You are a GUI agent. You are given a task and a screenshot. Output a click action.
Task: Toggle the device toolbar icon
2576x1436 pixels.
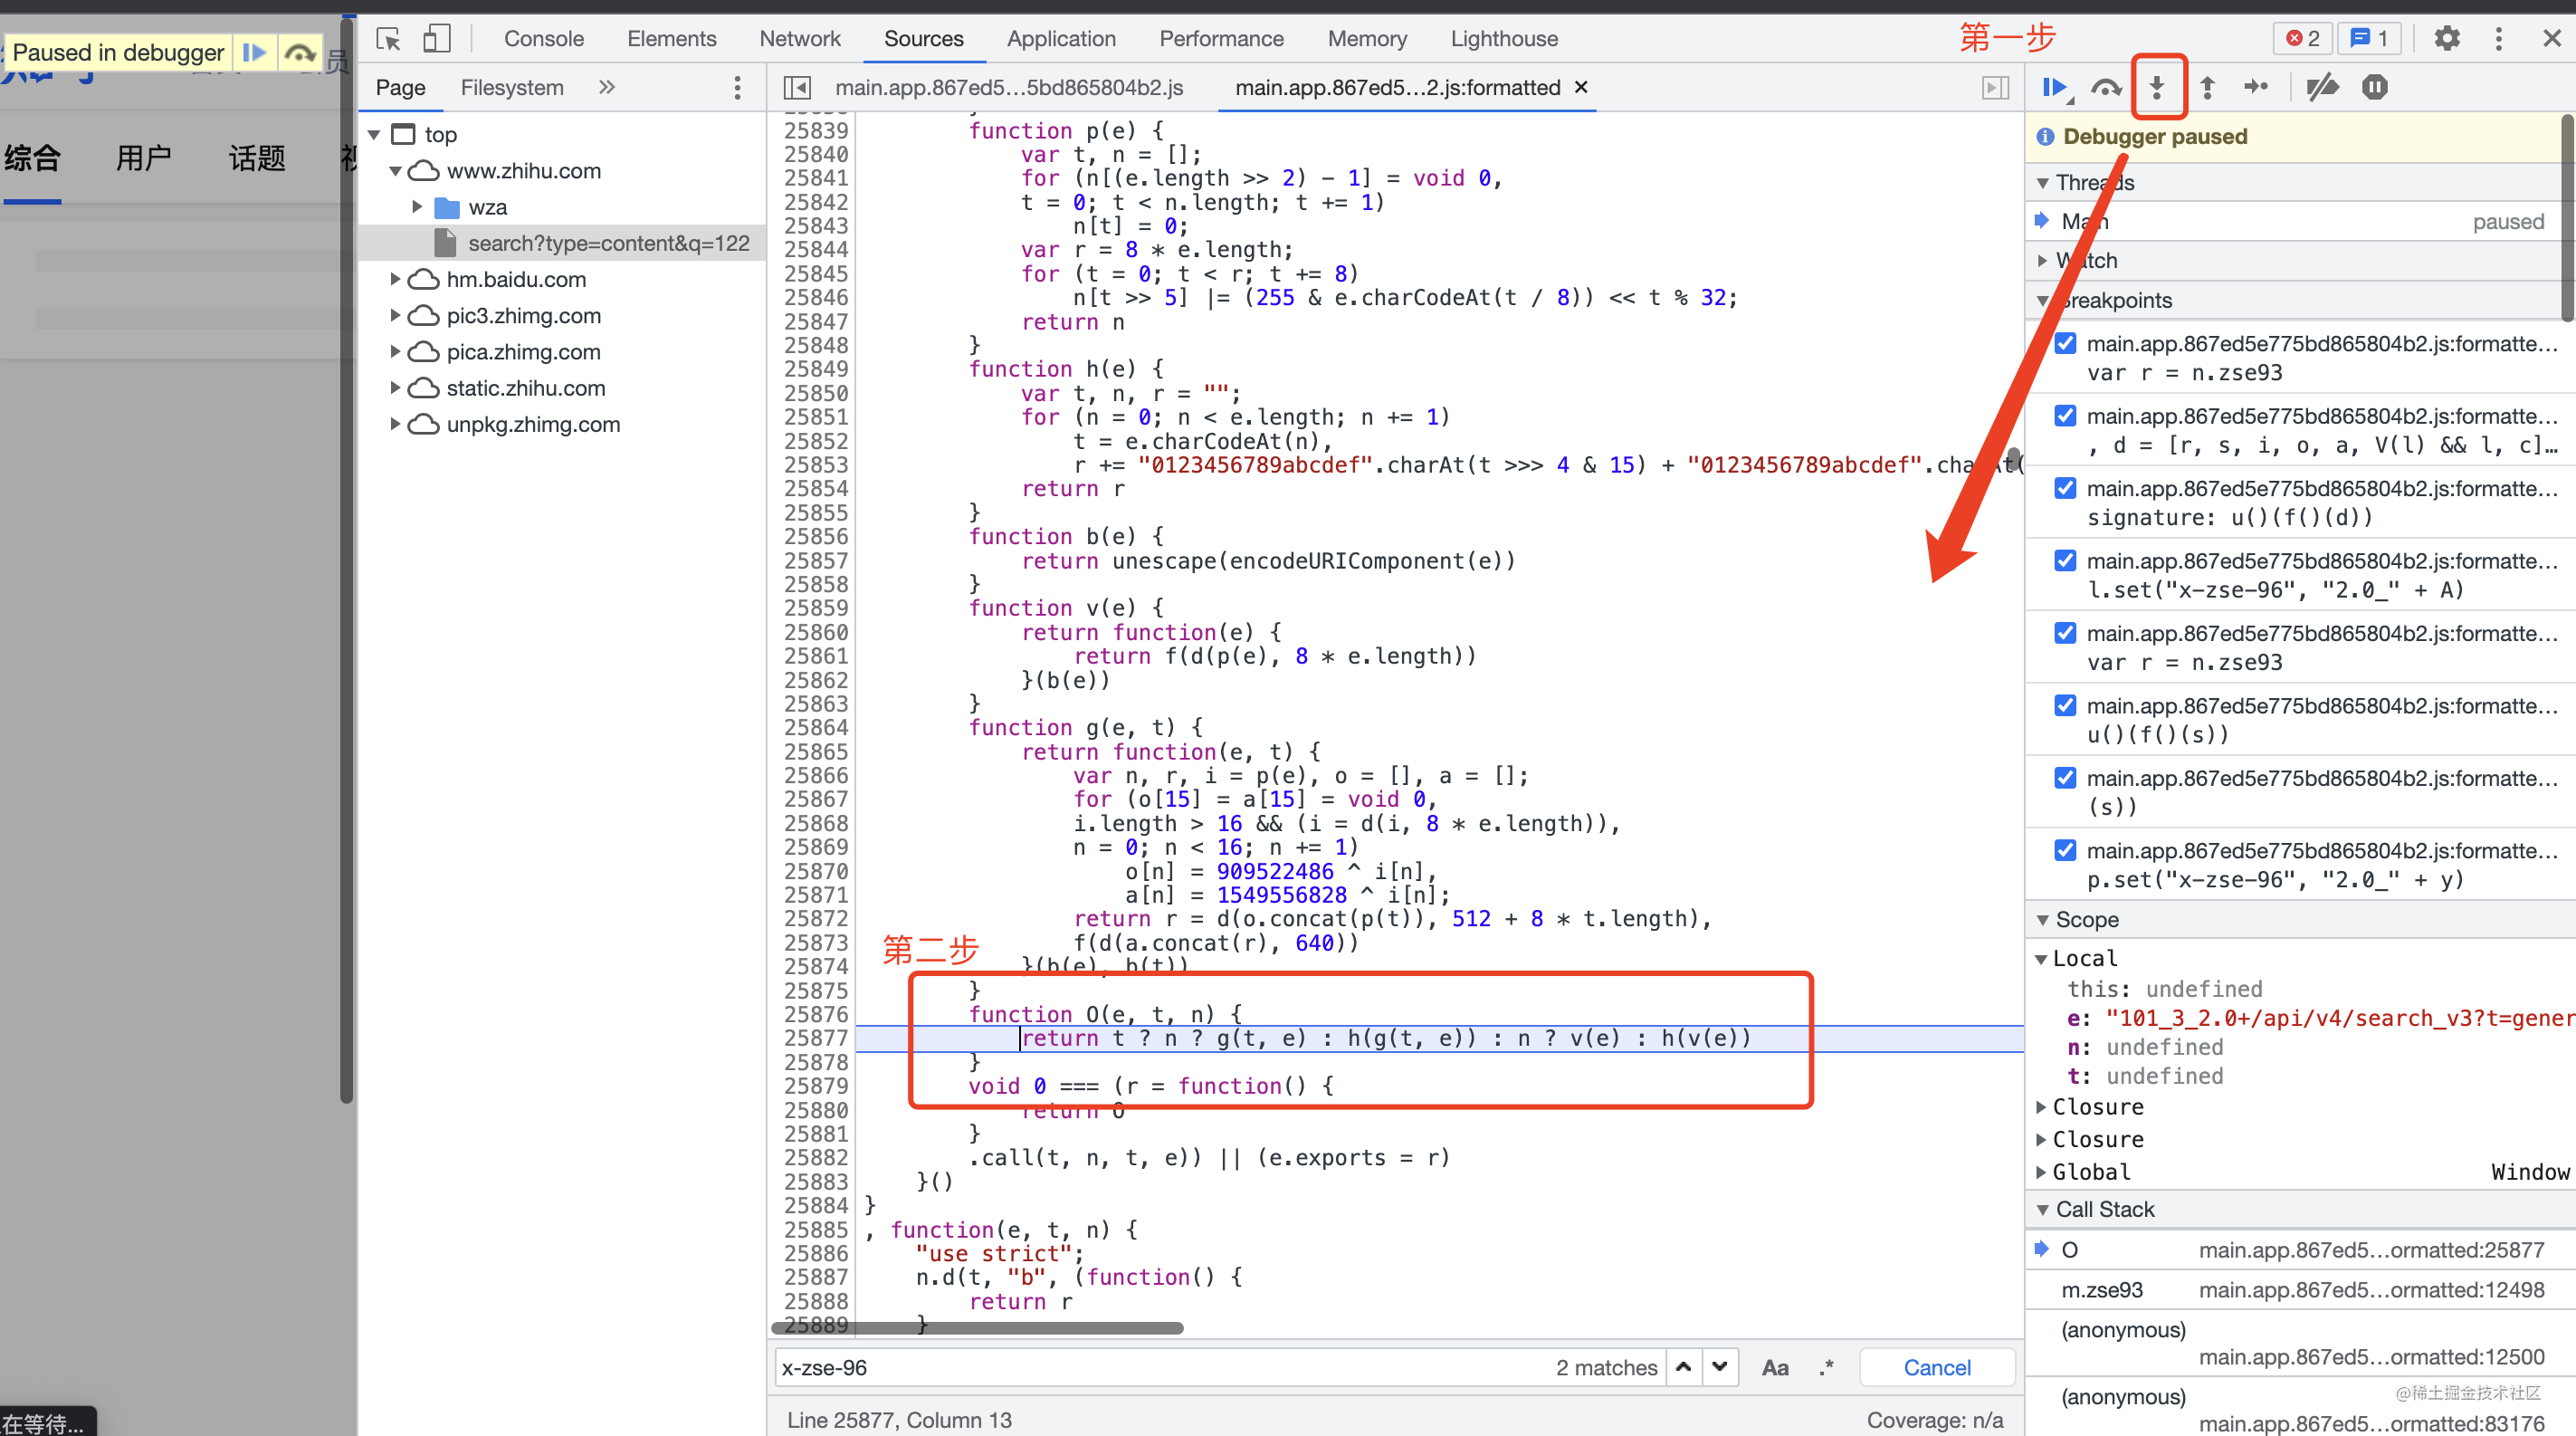[x=437, y=39]
